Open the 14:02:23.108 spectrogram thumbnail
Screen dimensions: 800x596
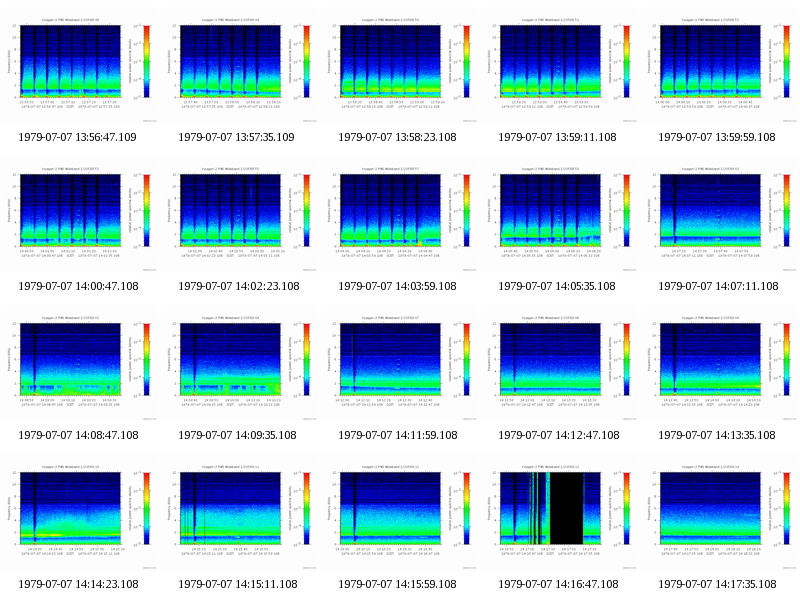coord(239,214)
